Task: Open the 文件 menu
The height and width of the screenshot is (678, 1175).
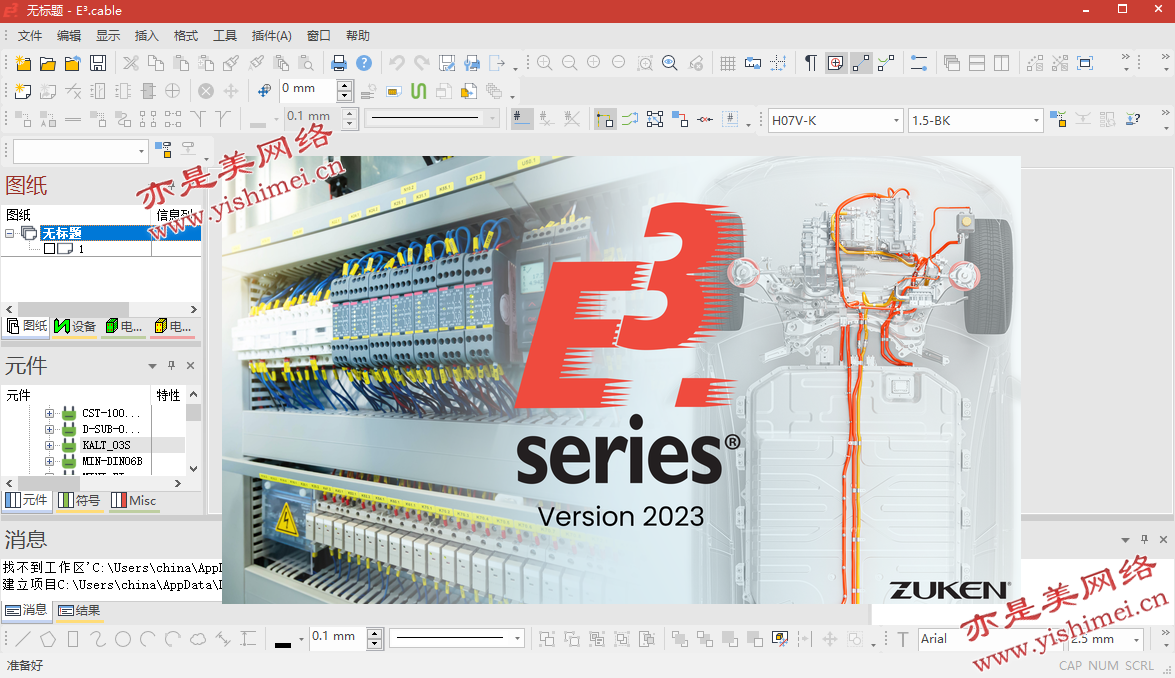Action: pos(30,35)
